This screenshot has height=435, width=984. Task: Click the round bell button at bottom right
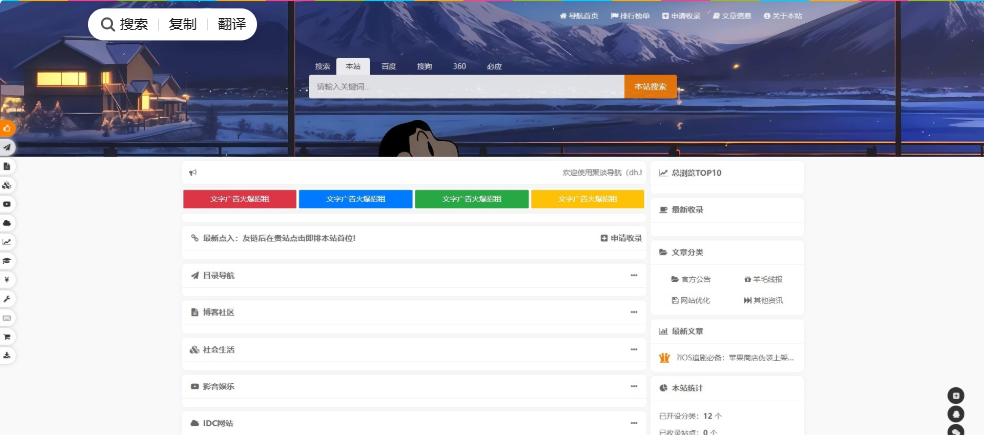coord(956,413)
